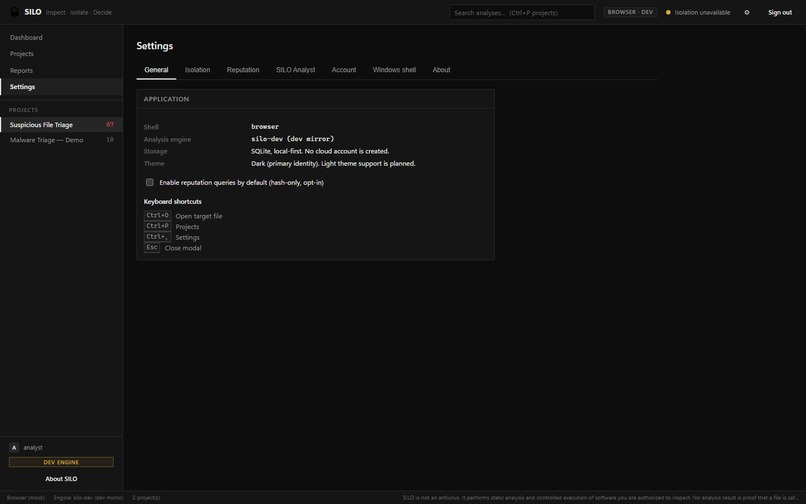Go to the Account tab
Viewport: 806px width, 504px height.
pos(344,70)
